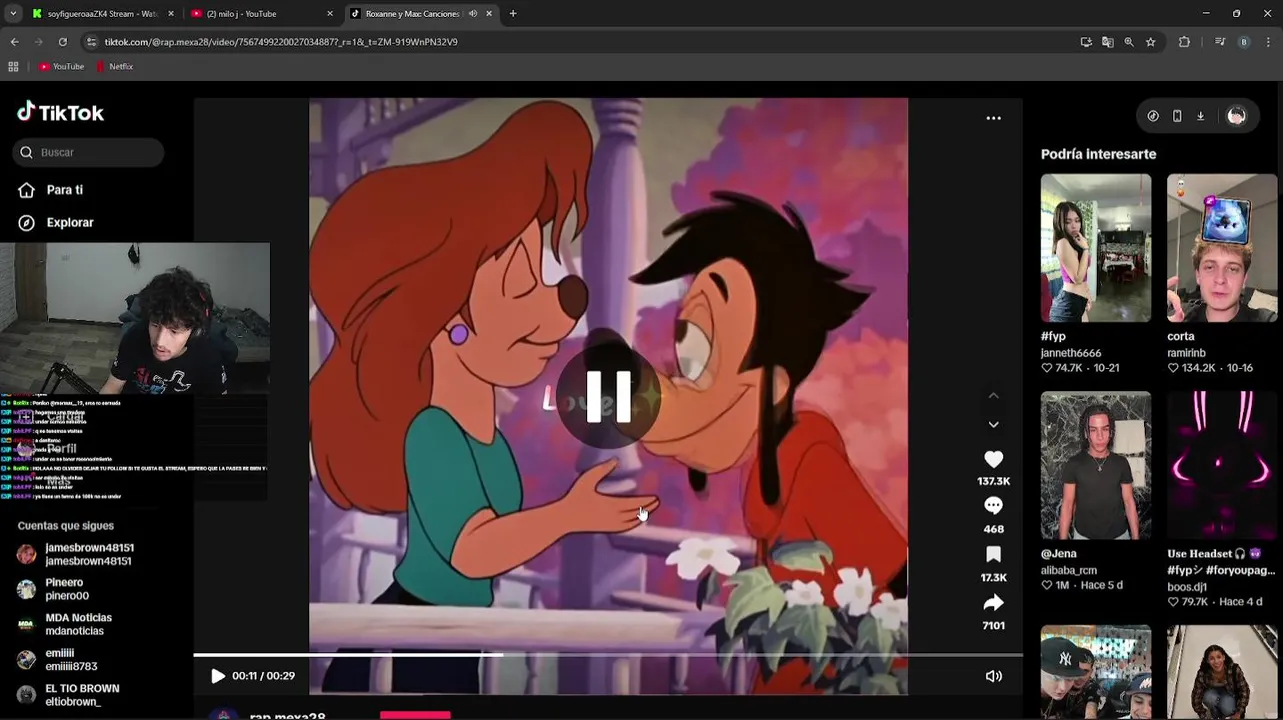Click the TikTok logo
This screenshot has height=720, width=1283.
pos(60,112)
